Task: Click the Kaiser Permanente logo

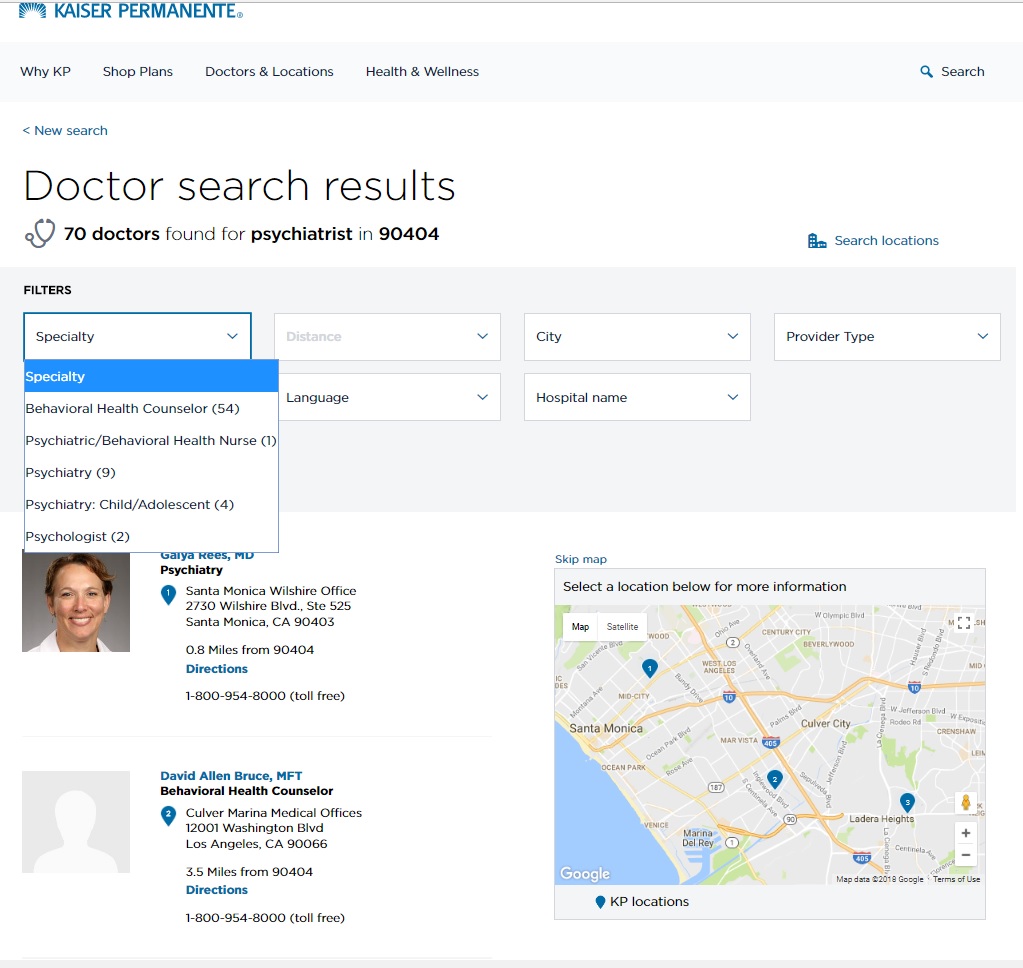Action: tap(130, 10)
